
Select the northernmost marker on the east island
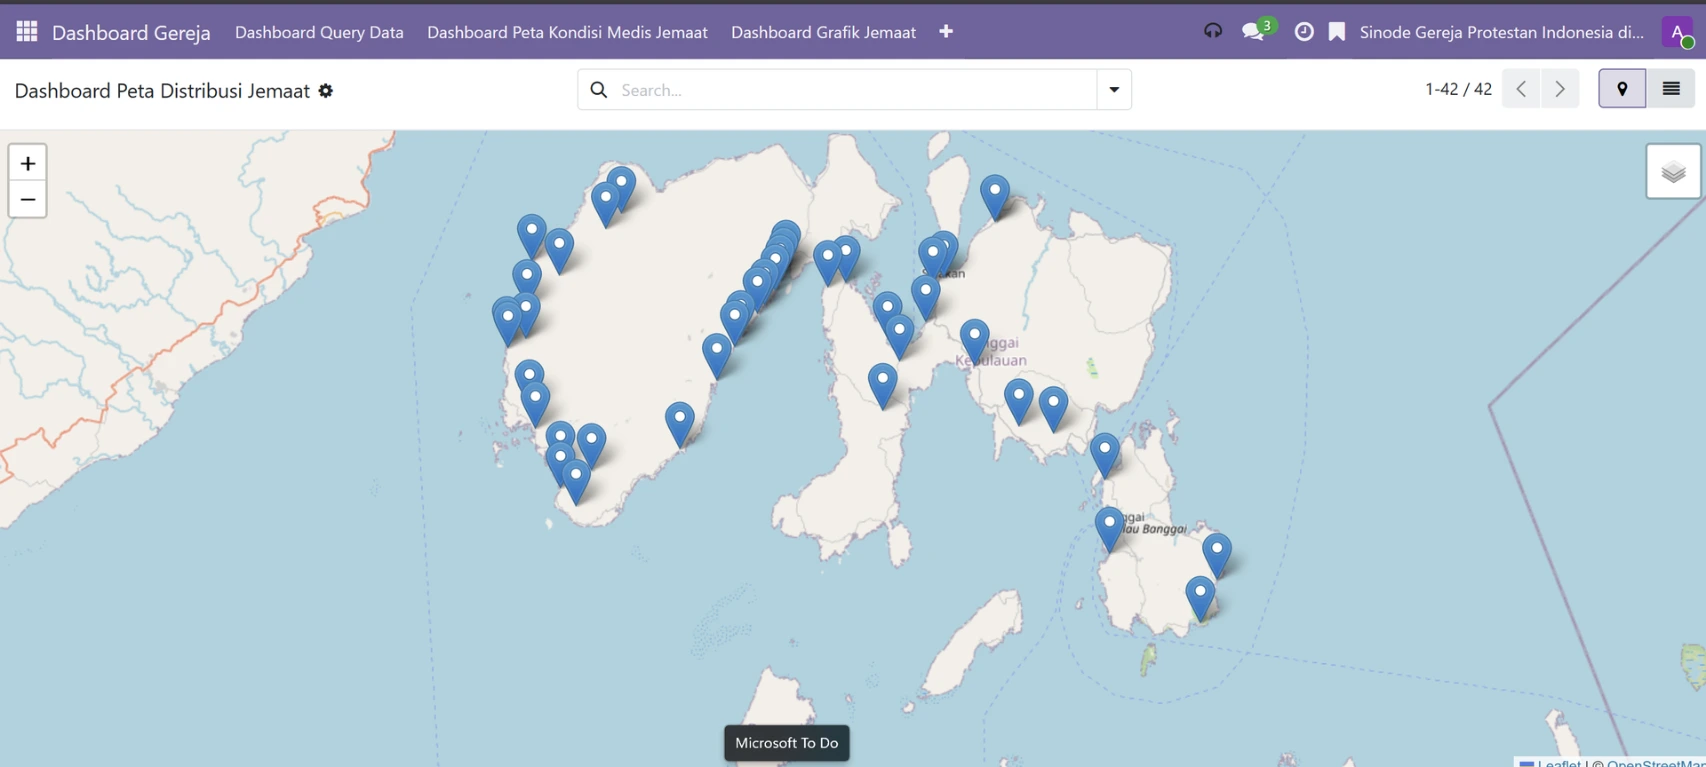[994, 196]
